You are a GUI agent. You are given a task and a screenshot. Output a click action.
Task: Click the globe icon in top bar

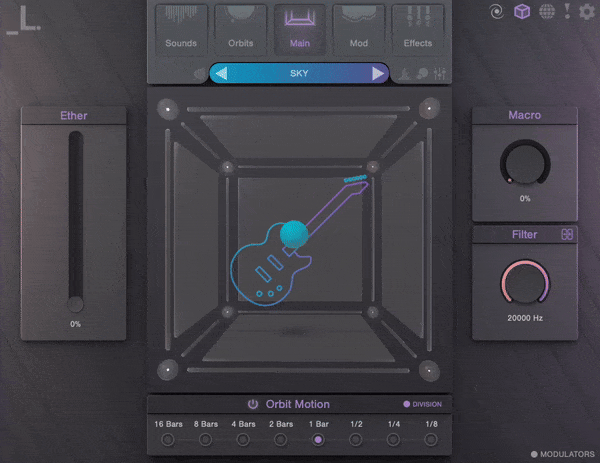(547, 11)
